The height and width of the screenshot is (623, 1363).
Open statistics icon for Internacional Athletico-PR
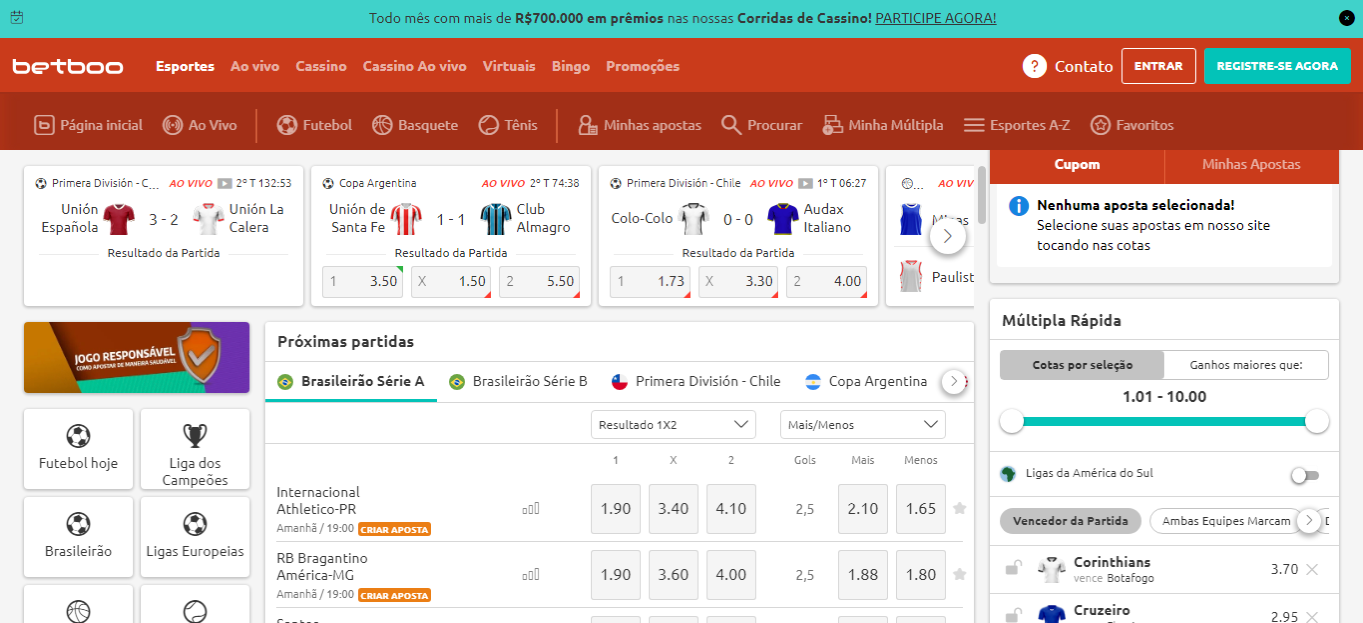pos(531,509)
